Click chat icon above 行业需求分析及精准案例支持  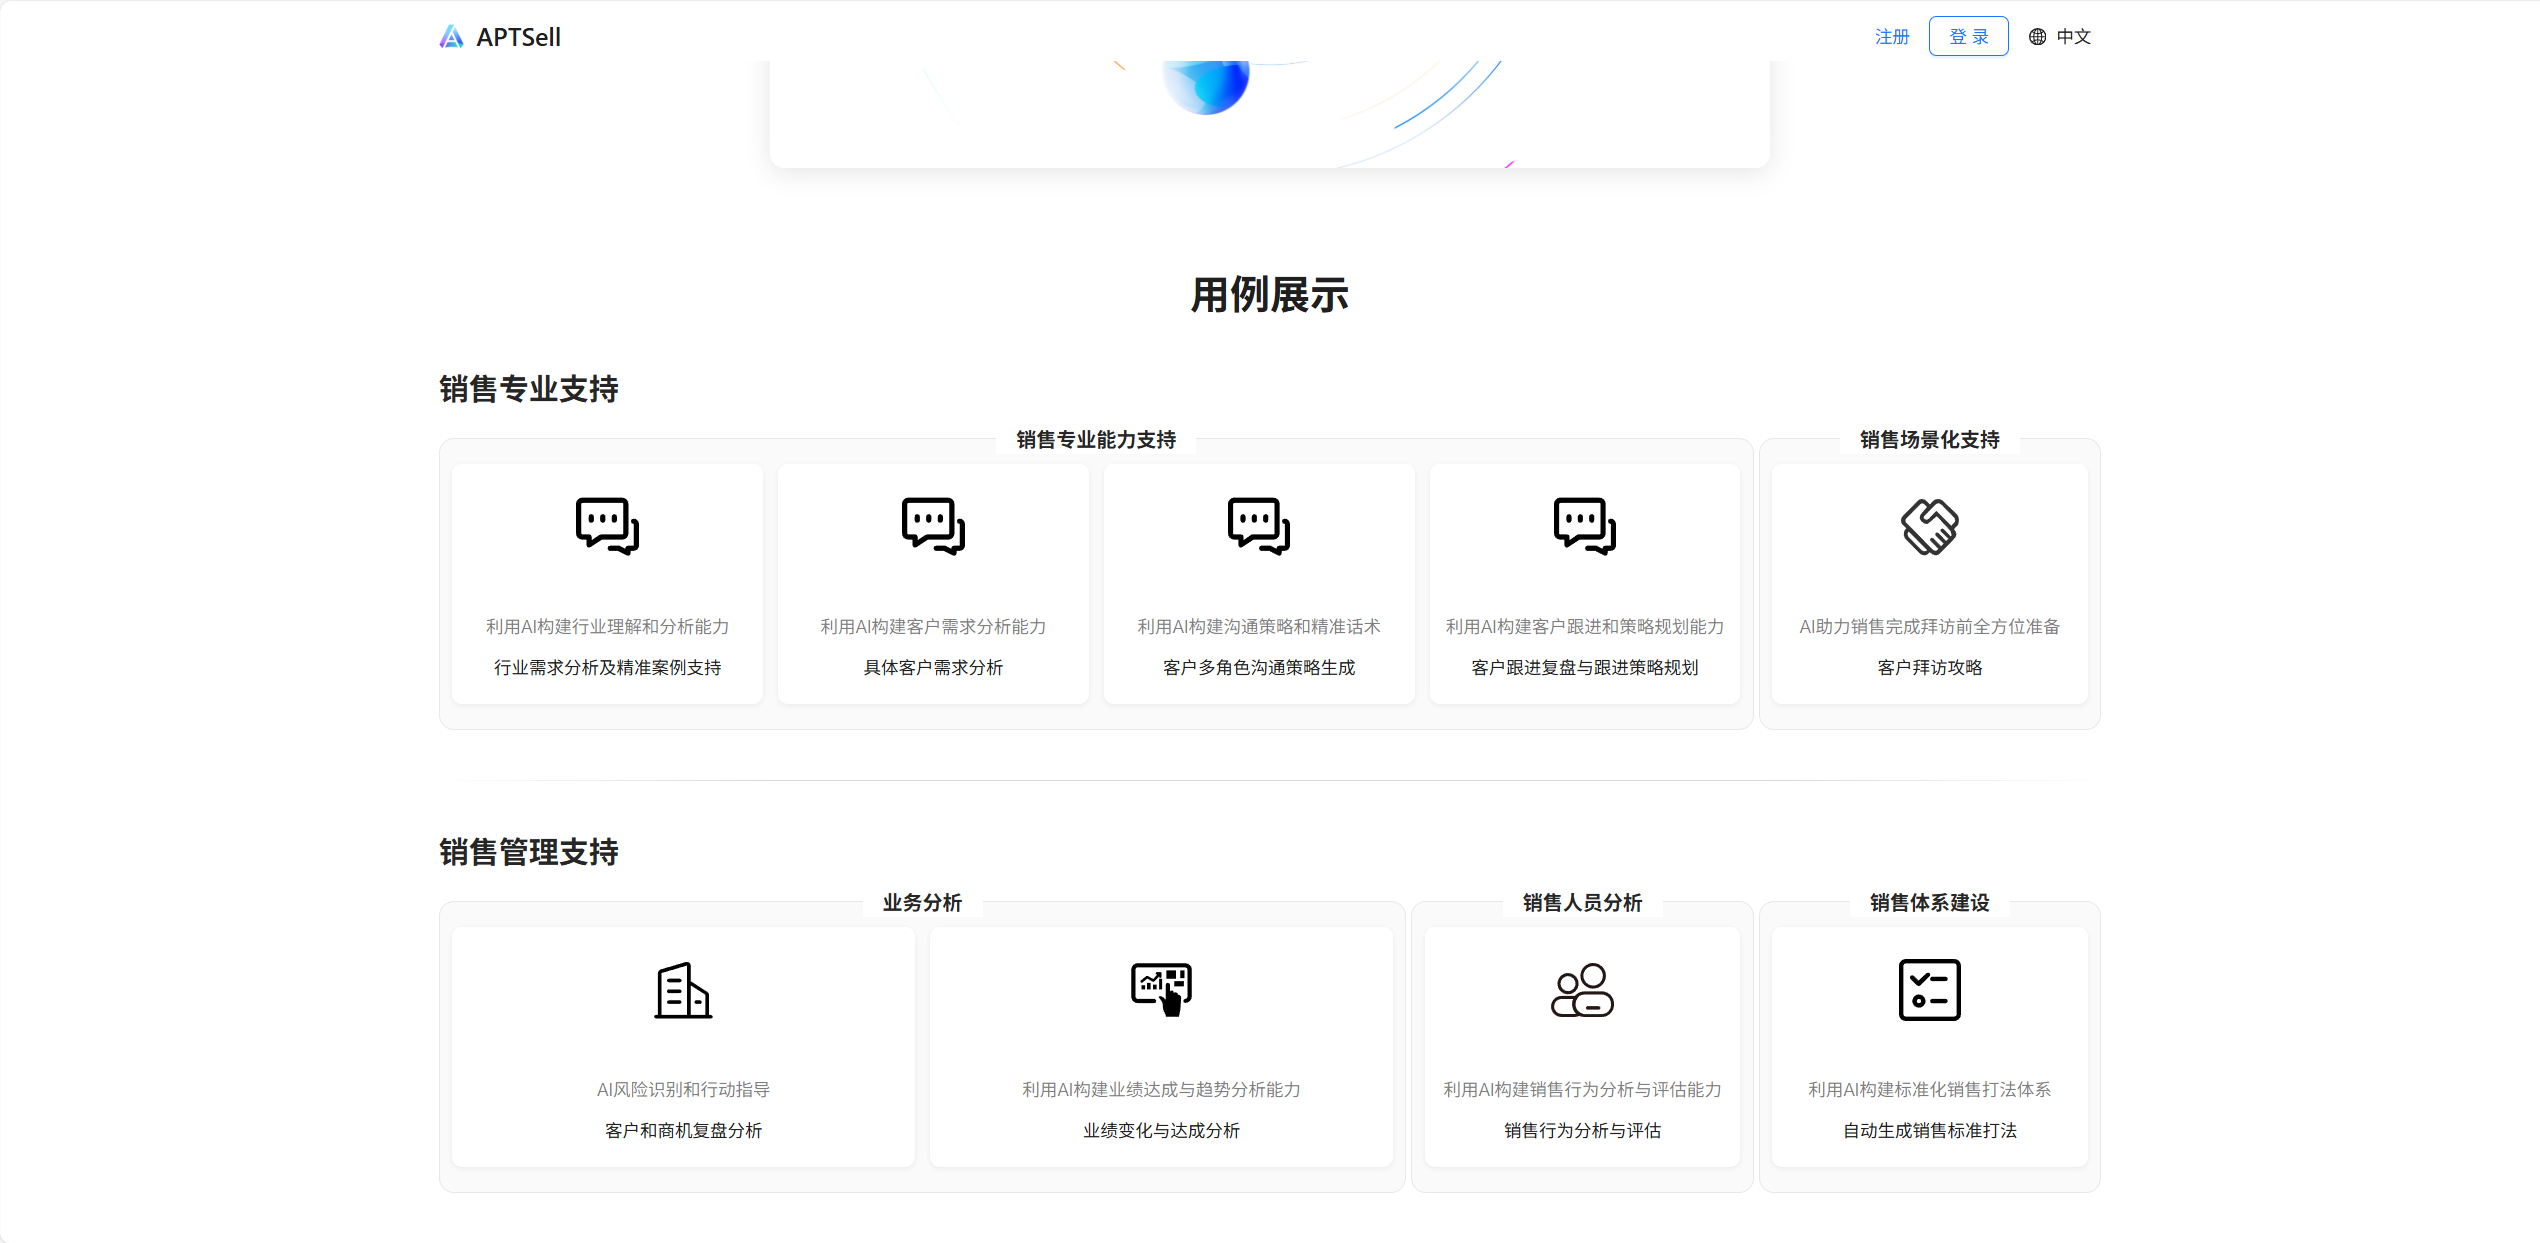point(607,526)
